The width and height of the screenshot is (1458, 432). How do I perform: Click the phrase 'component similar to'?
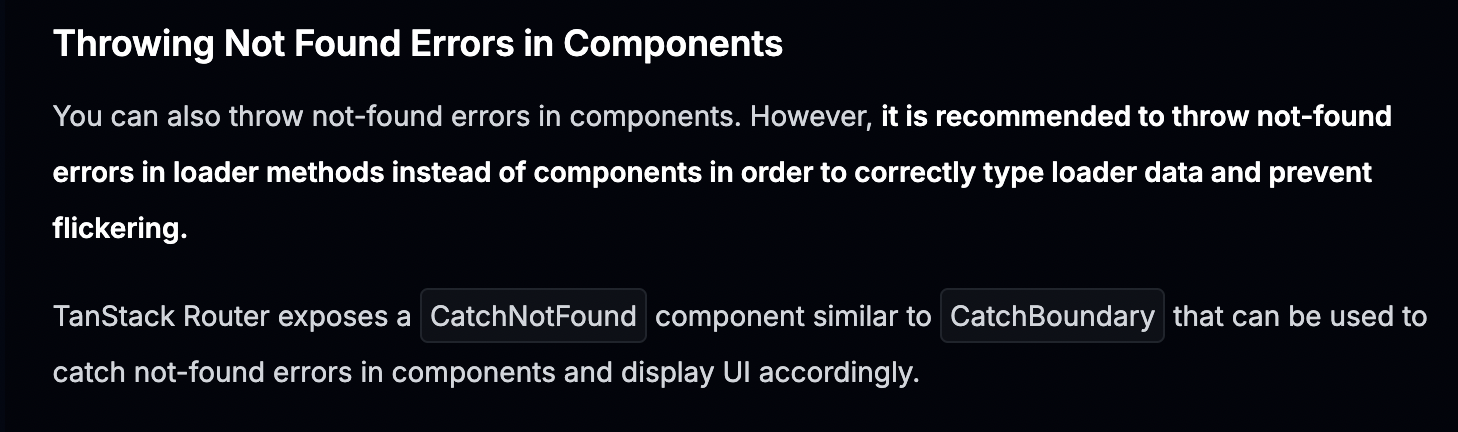click(793, 317)
